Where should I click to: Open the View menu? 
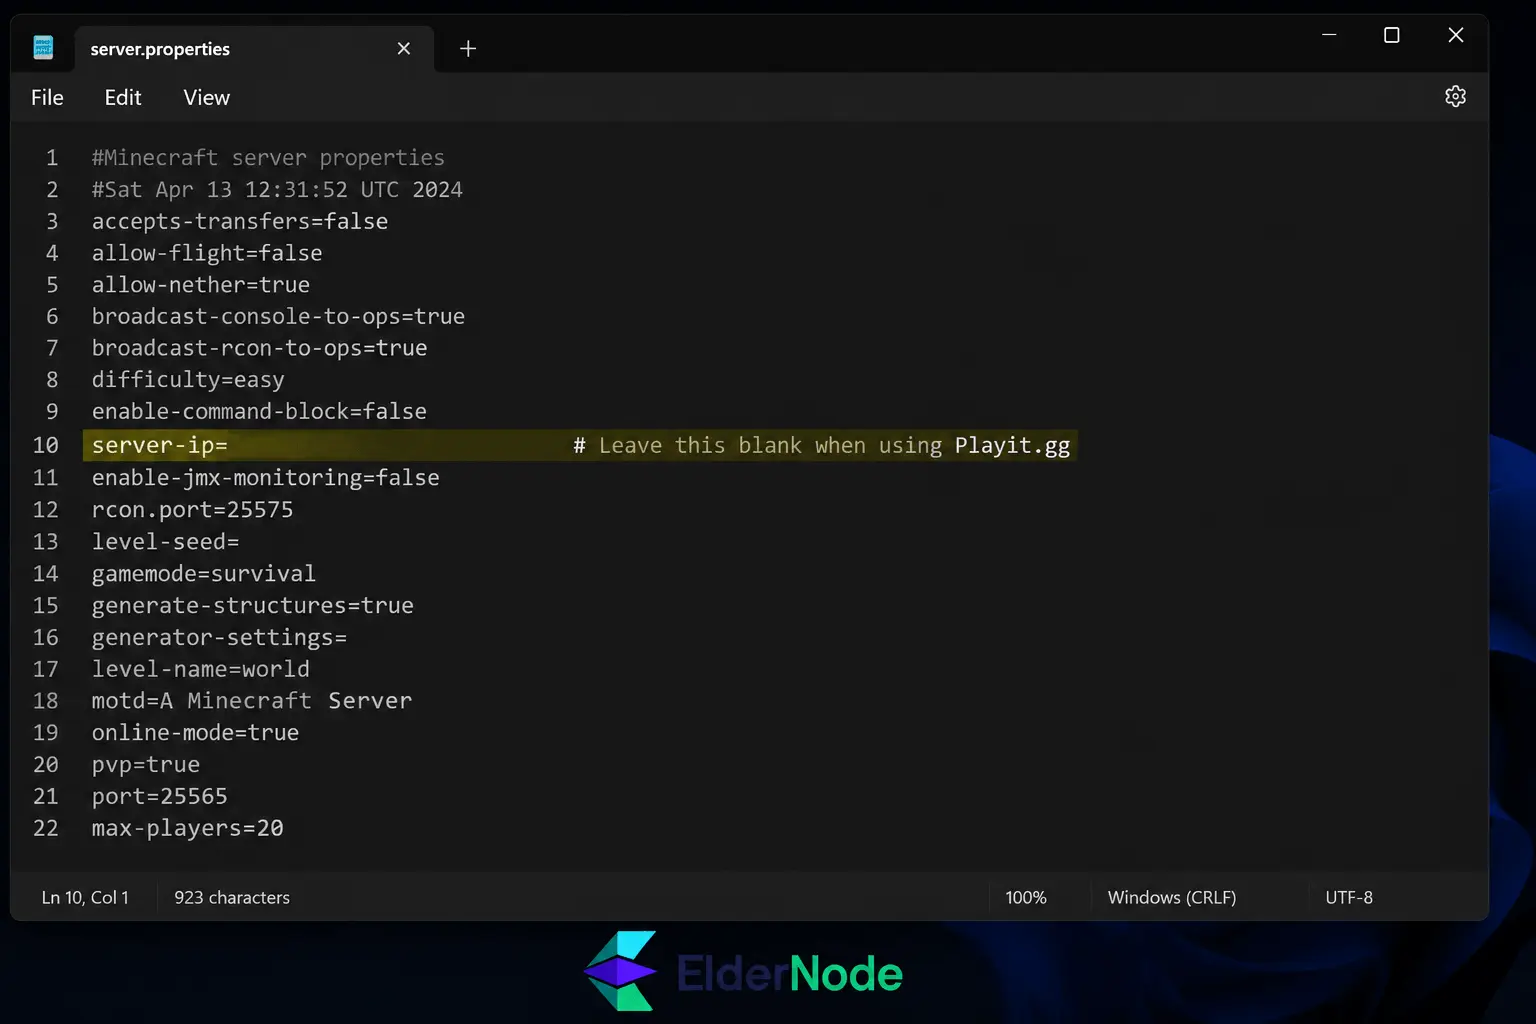click(x=207, y=97)
